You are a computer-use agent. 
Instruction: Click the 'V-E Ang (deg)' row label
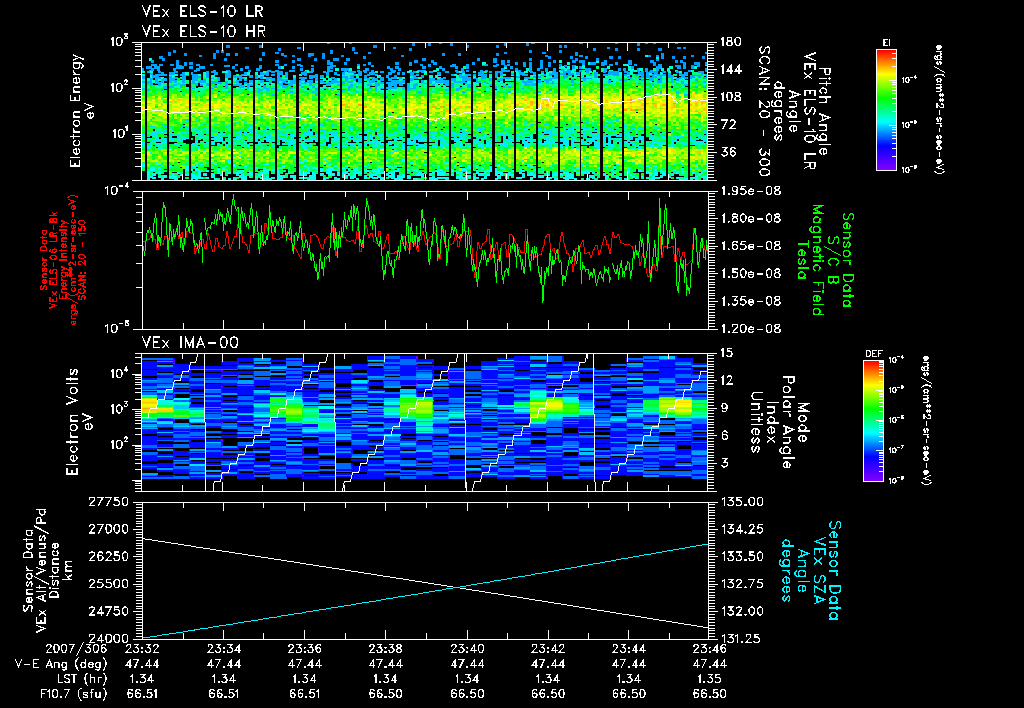60,664
